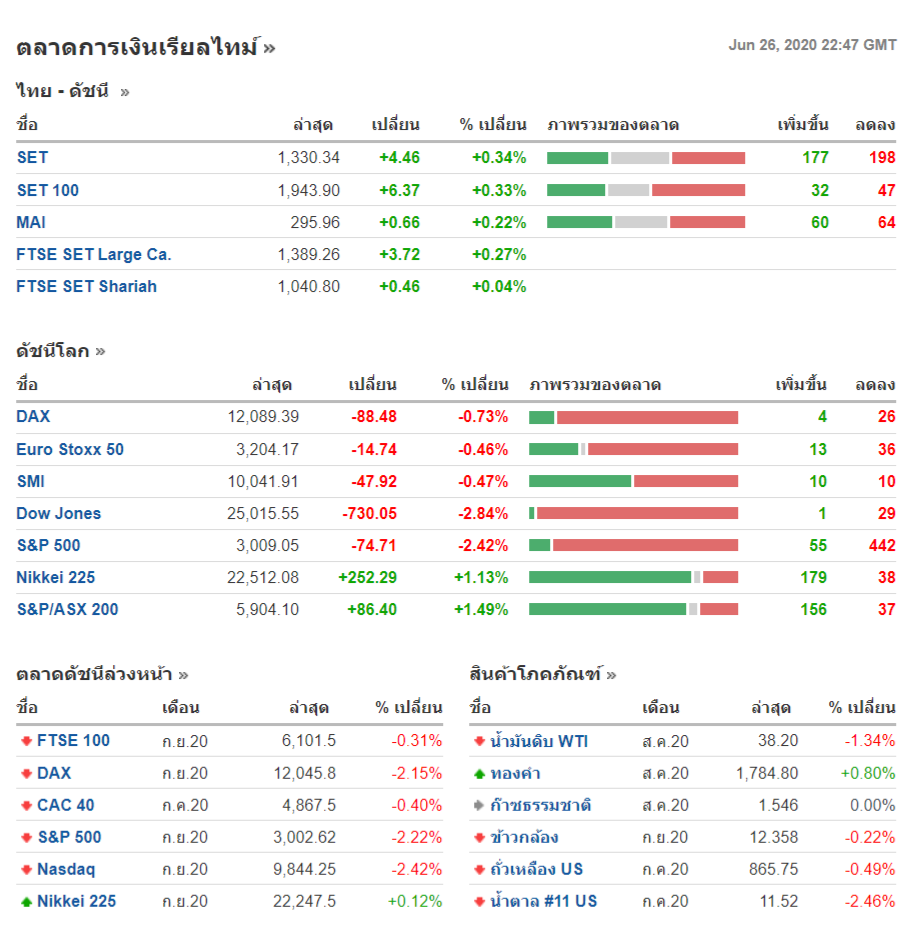Click the Dow Jones change -730.05

pos(369,514)
